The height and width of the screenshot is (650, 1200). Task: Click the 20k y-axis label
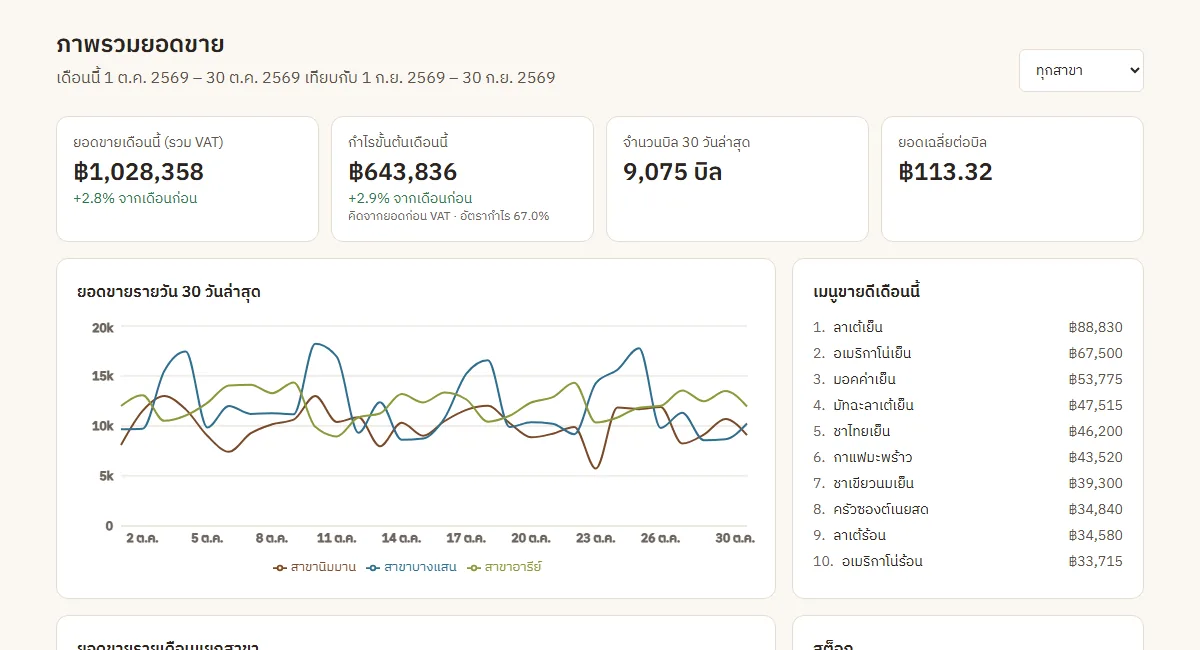102,327
